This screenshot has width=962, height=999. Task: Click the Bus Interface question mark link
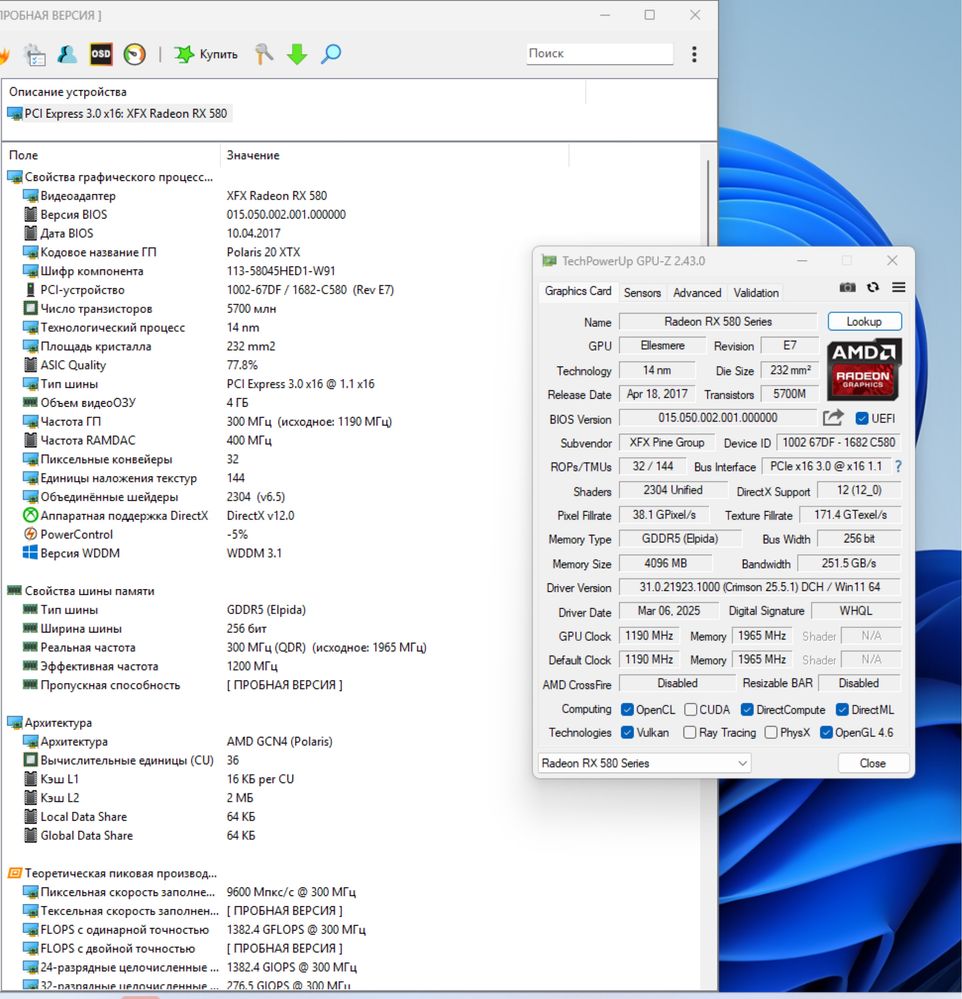pos(898,466)
